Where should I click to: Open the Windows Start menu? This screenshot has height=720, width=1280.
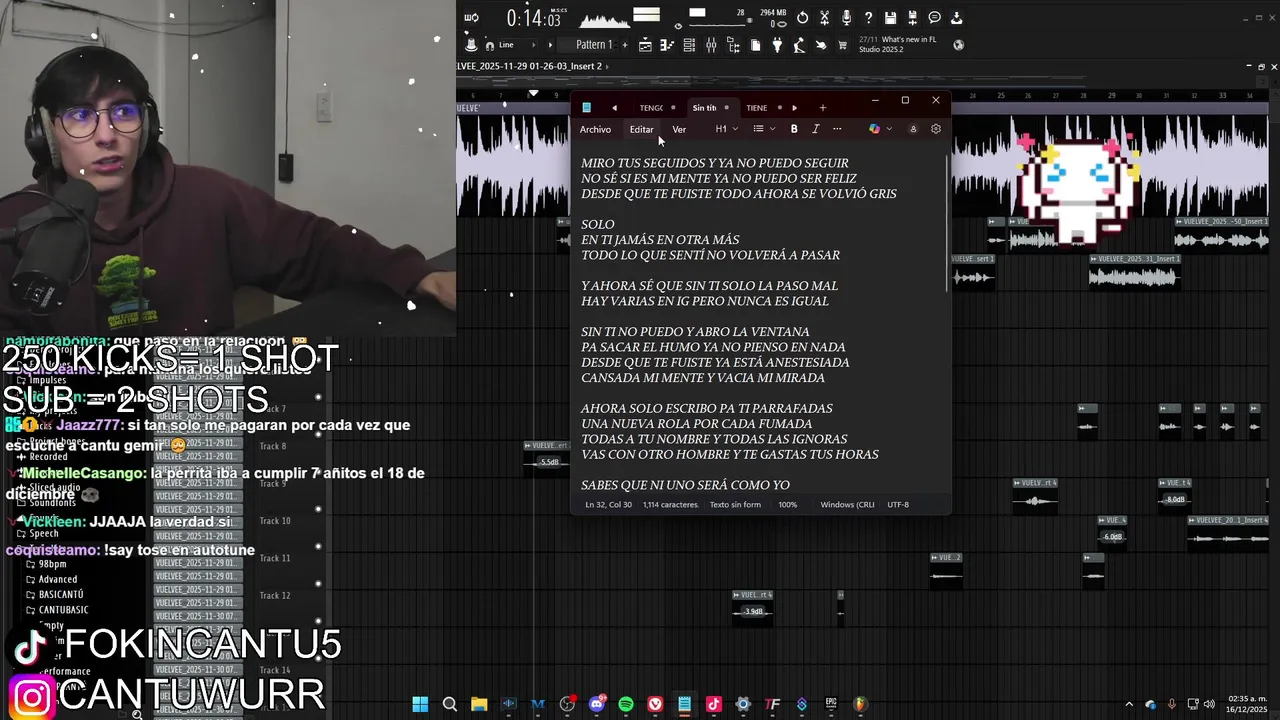420,704
